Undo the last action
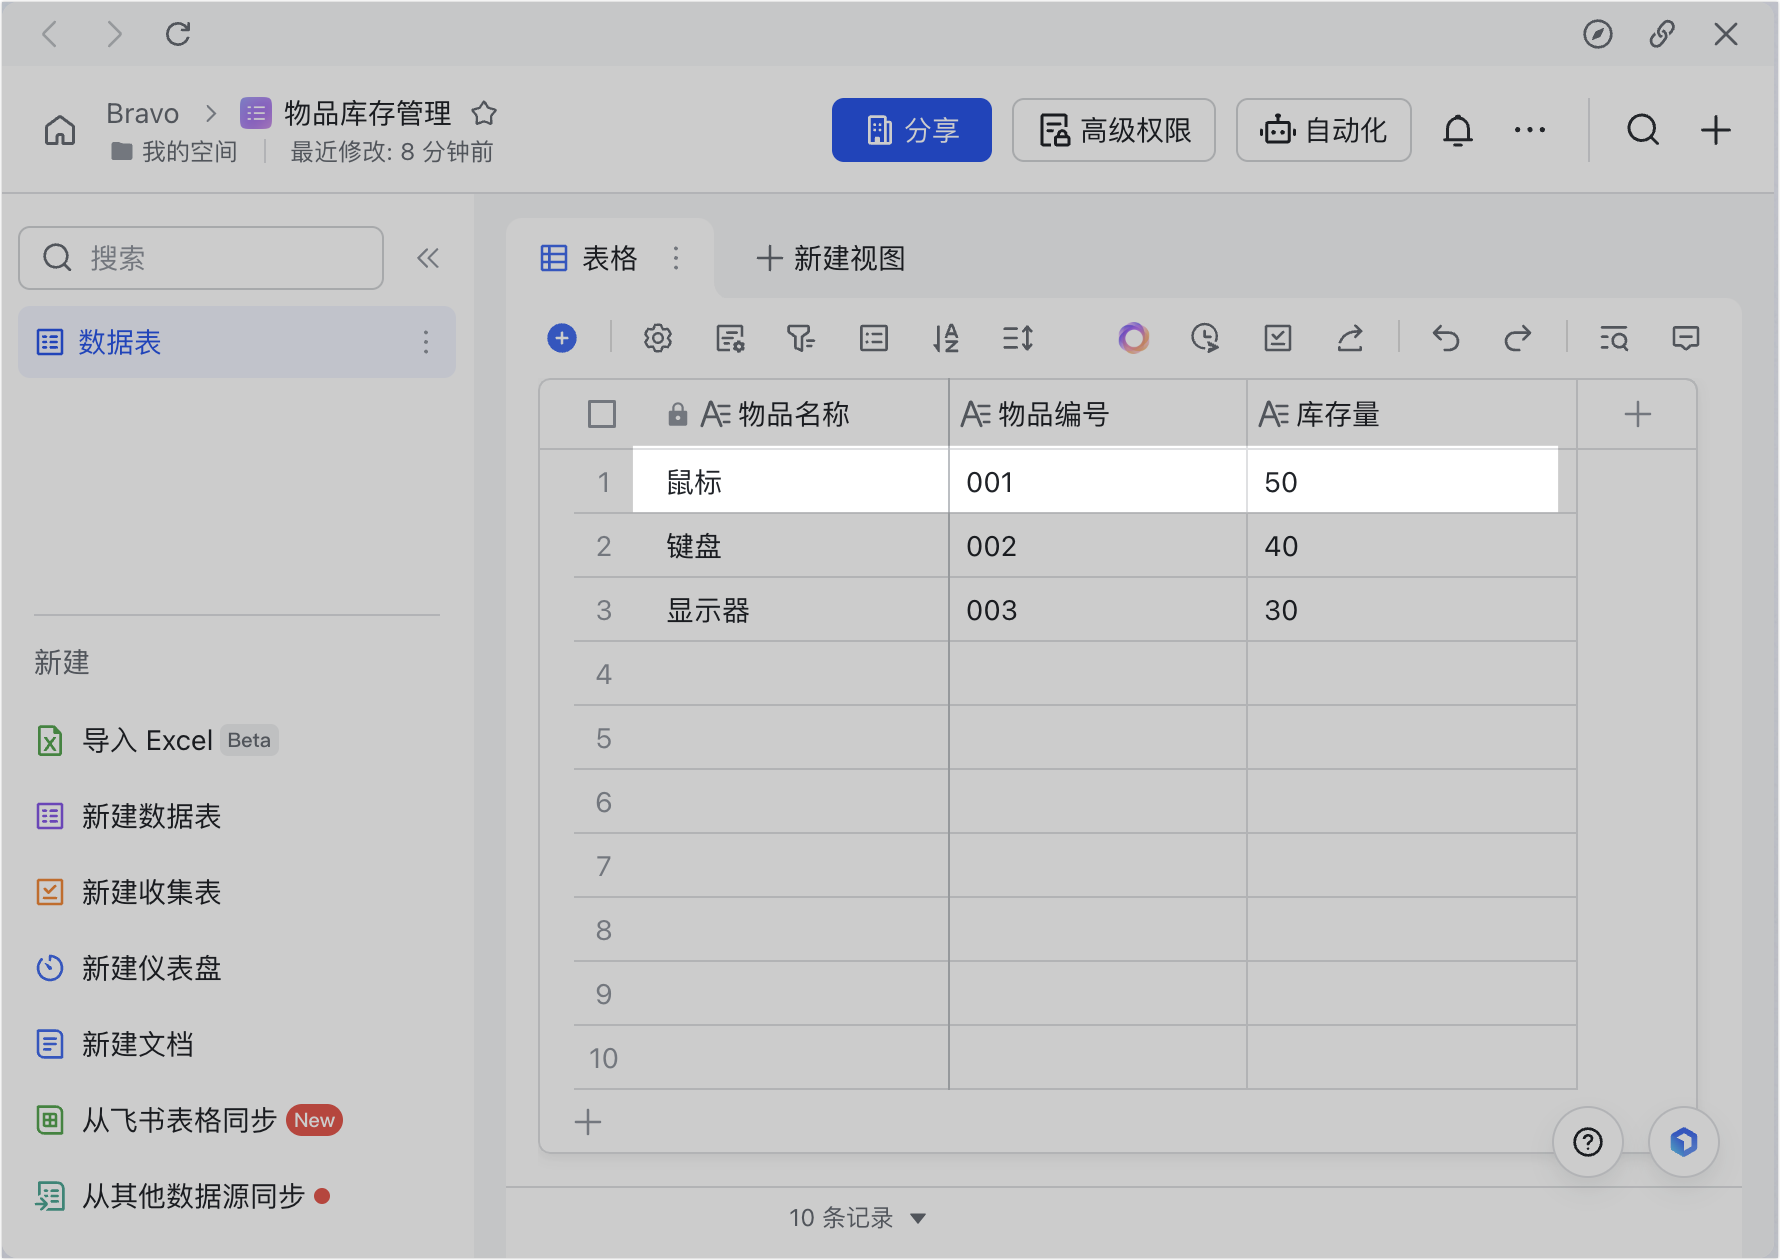 [1446, 338]
